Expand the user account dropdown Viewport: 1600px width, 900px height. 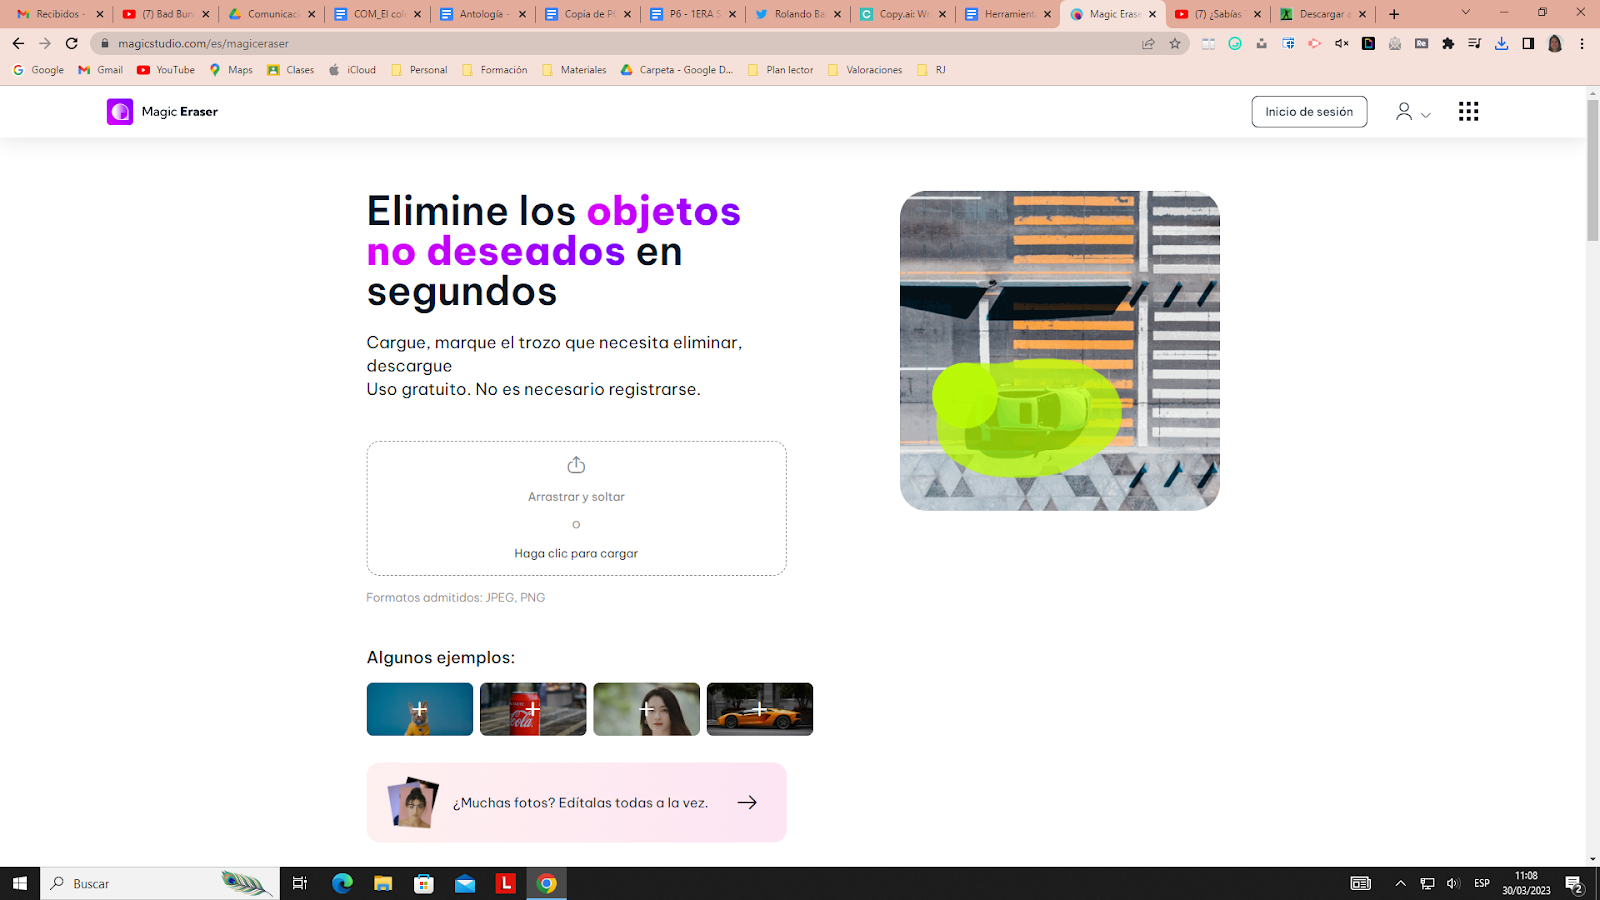coord(1413,112)
